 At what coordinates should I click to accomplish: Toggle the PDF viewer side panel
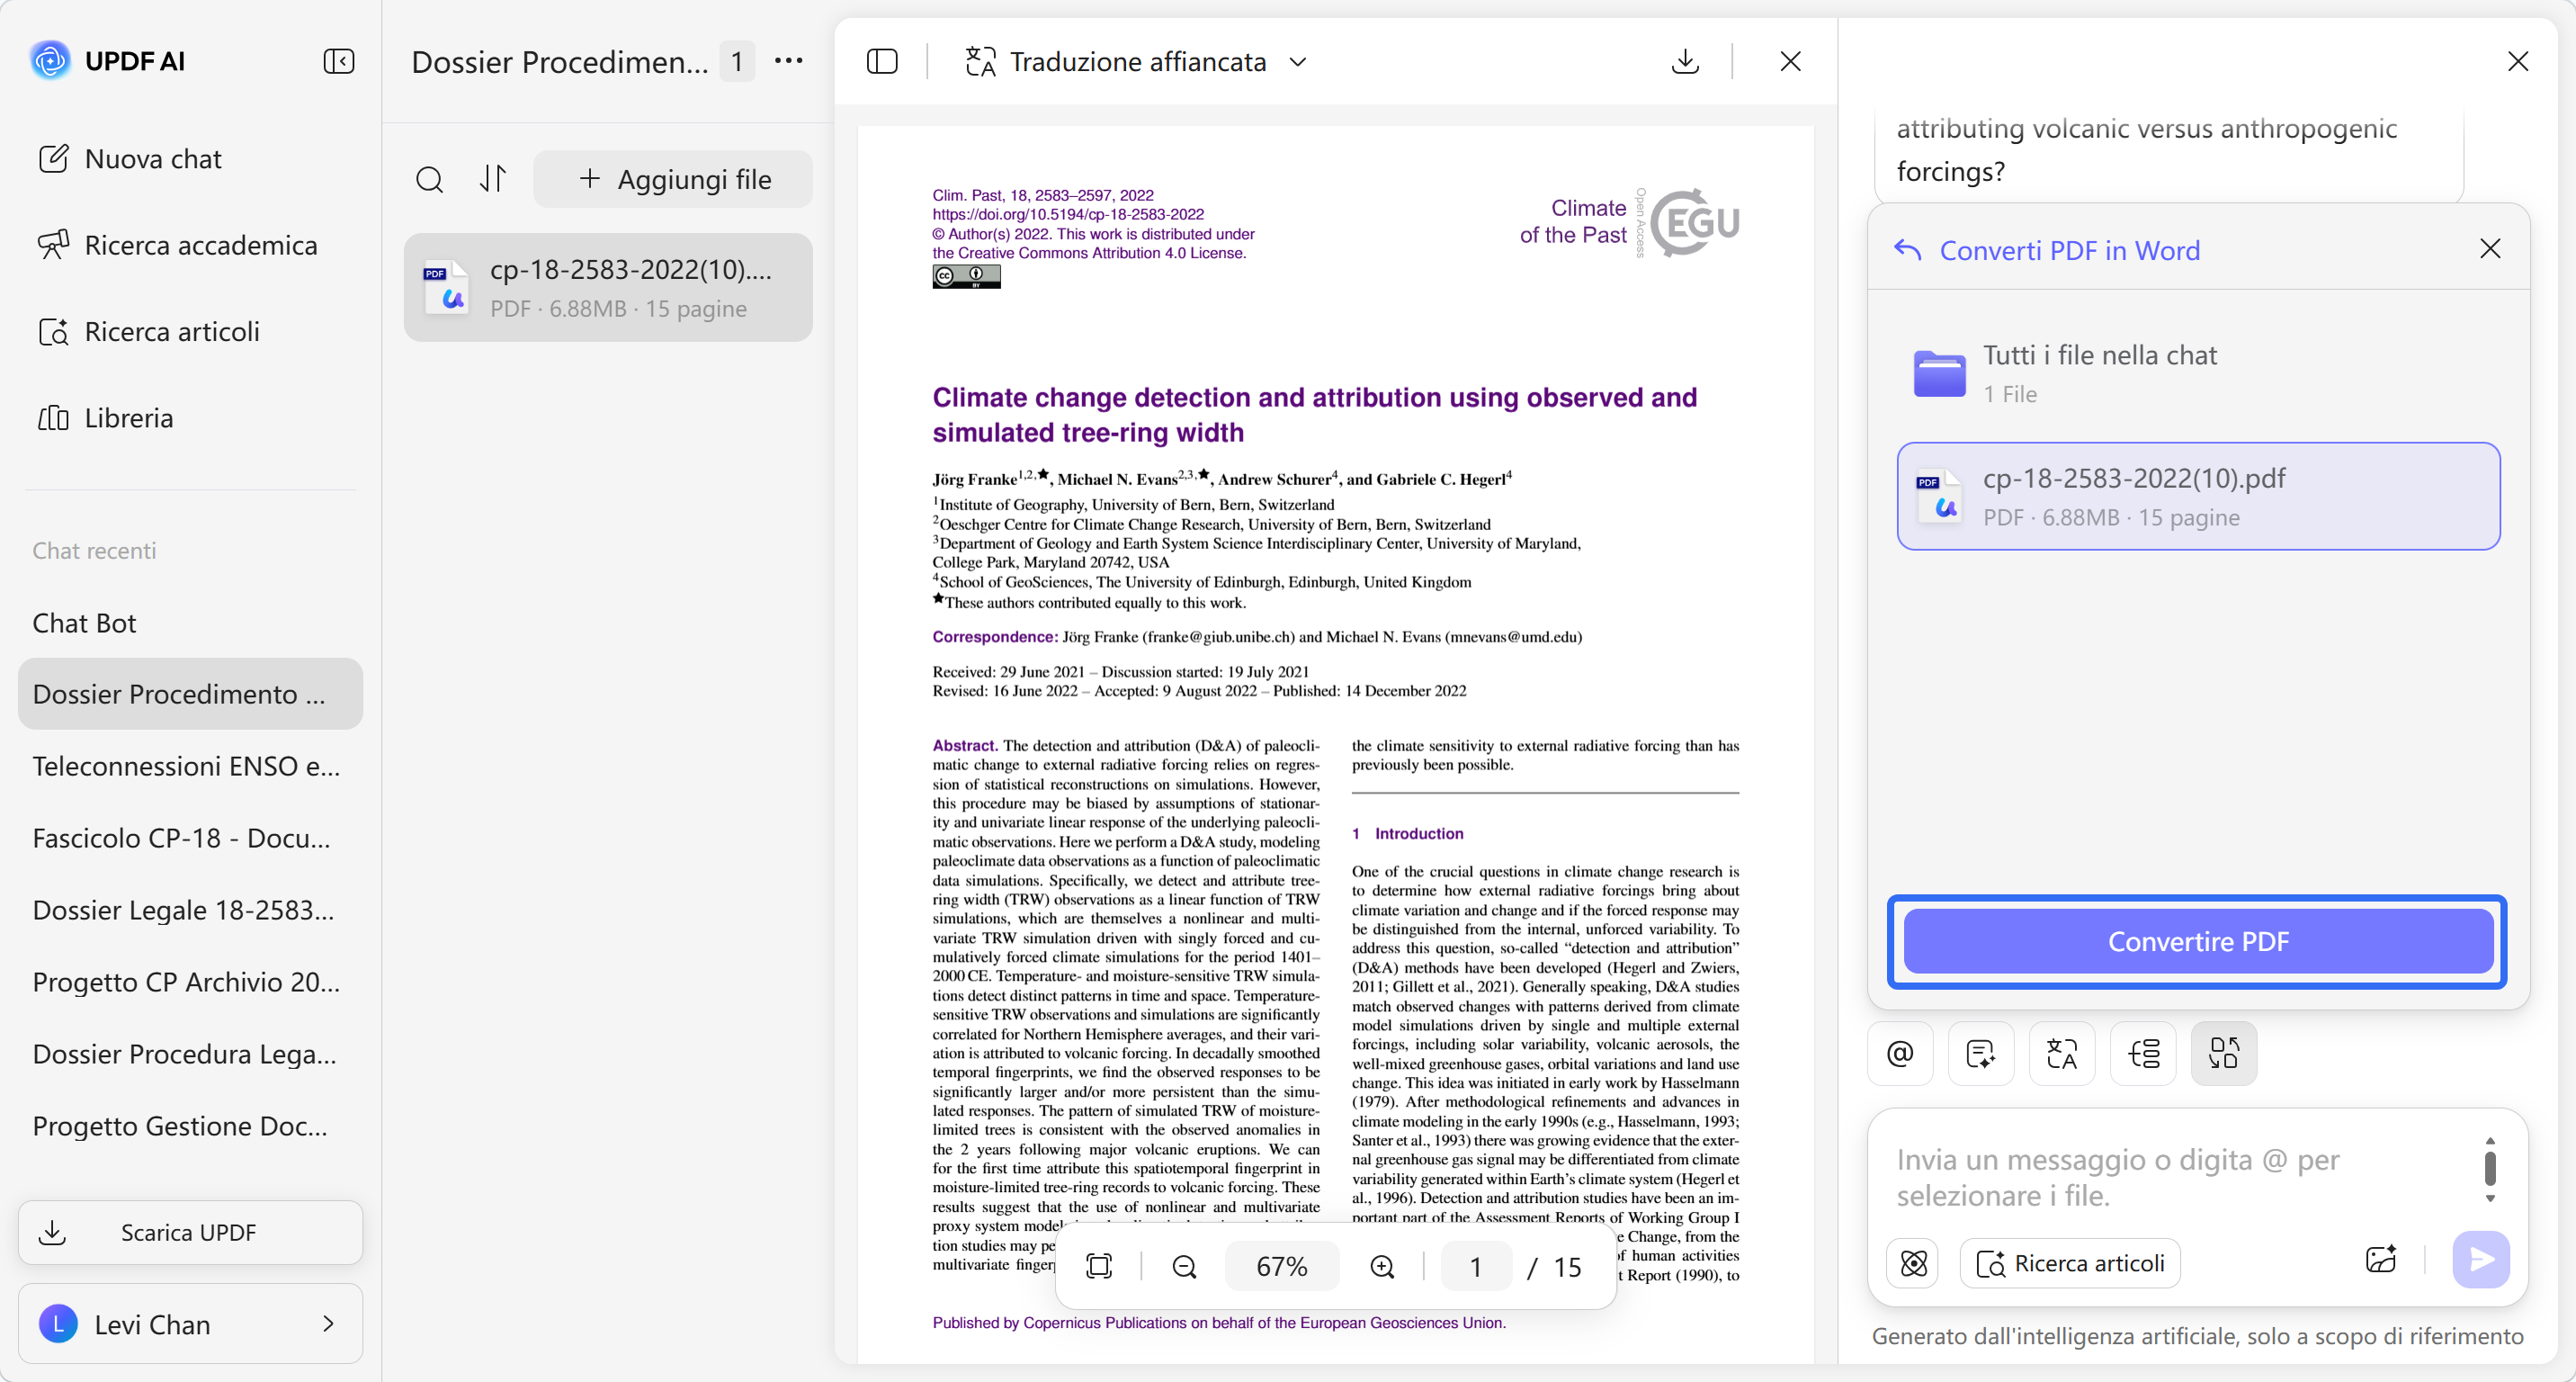coord(881,61)
